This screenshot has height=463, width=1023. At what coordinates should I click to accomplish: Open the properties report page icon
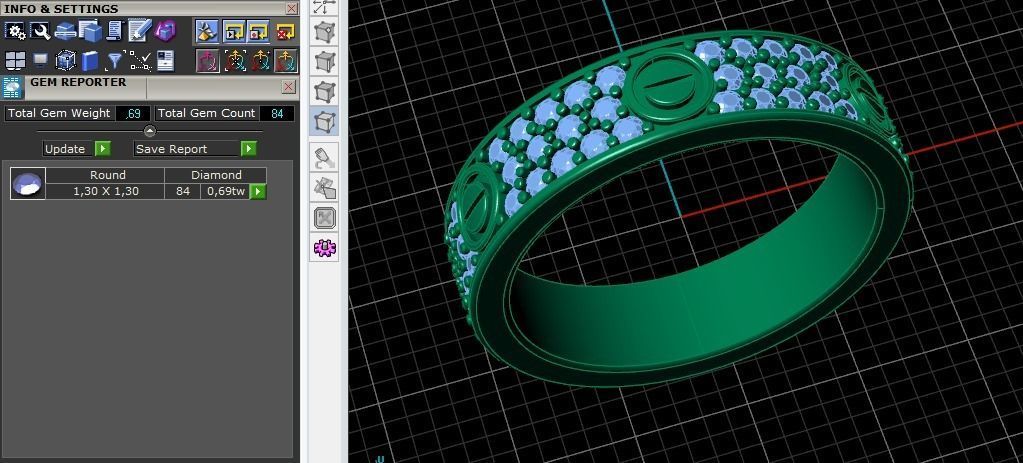(165, 61)
